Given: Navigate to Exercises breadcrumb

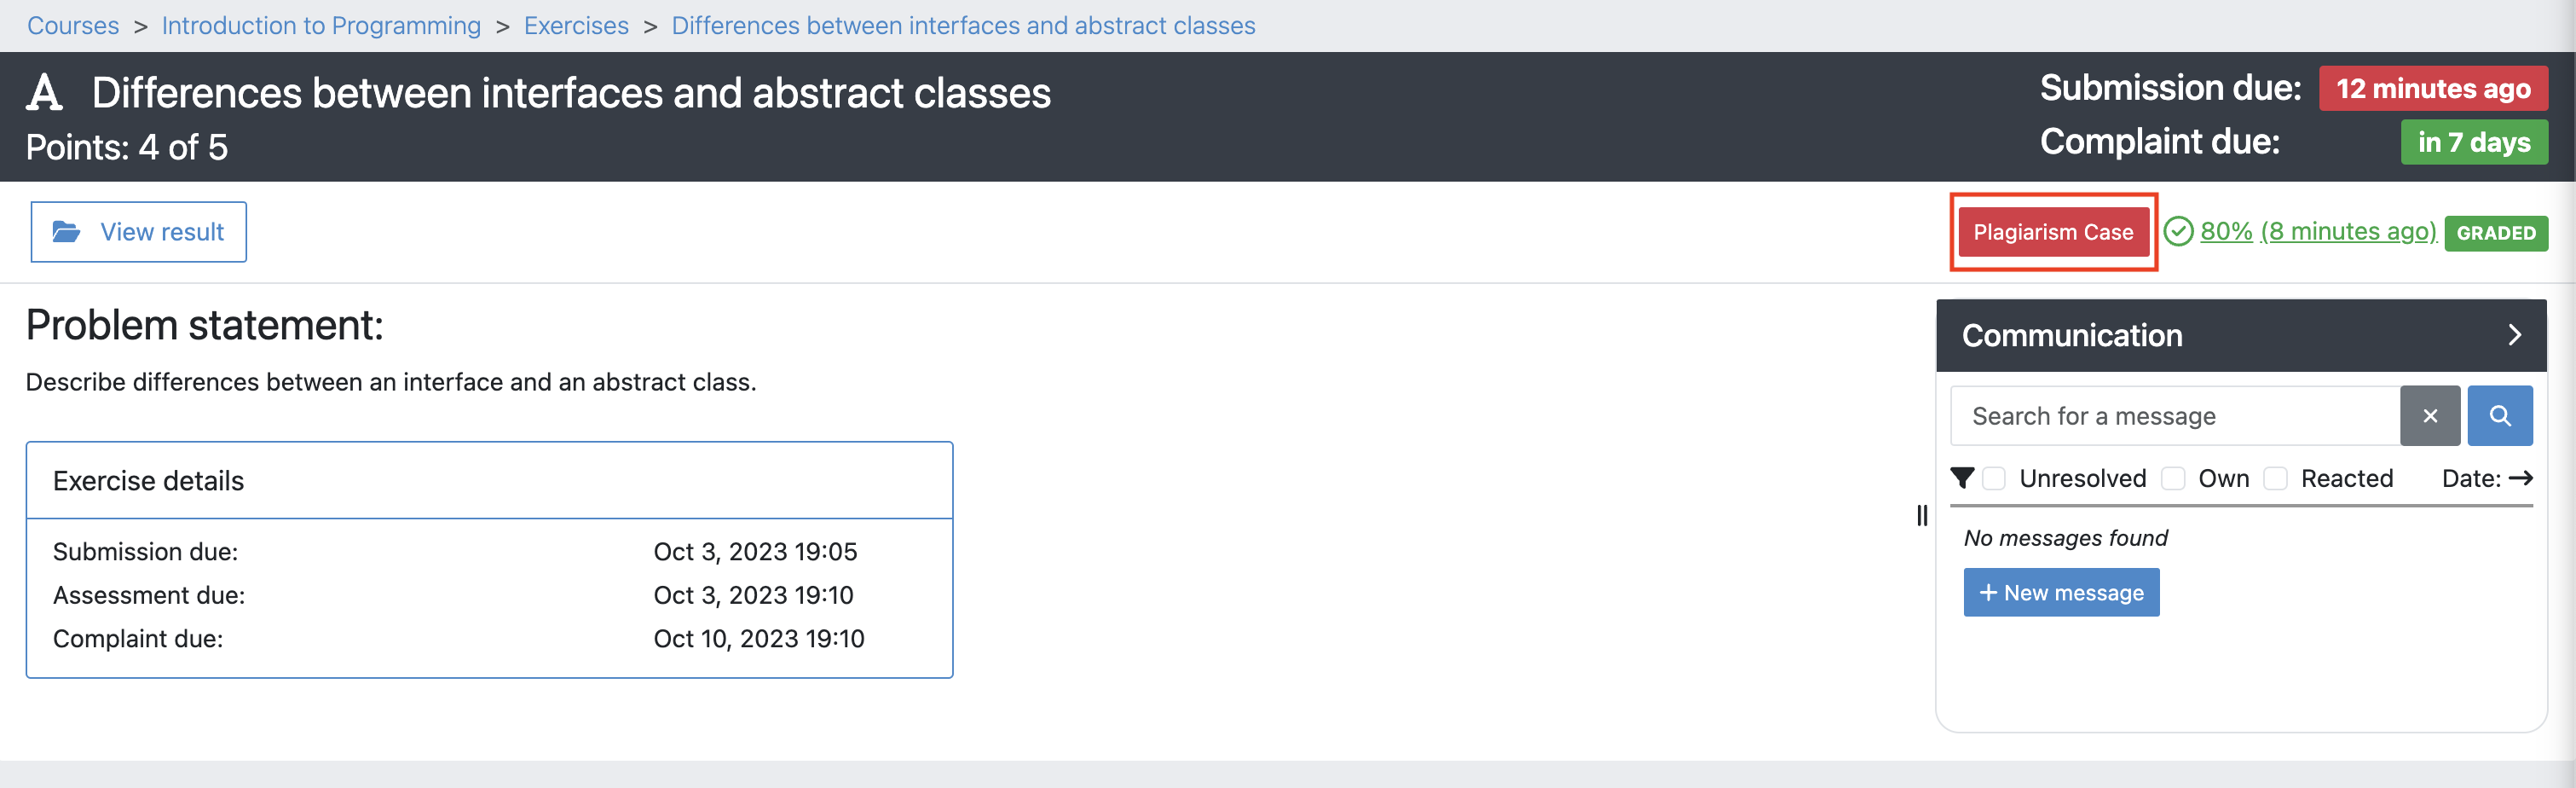Looking at the screenshot, I should (576, 26).
